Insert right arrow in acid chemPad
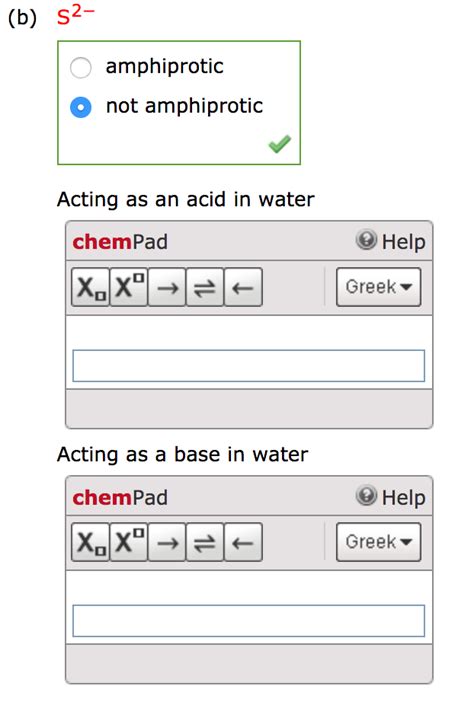 pos(167,287)
